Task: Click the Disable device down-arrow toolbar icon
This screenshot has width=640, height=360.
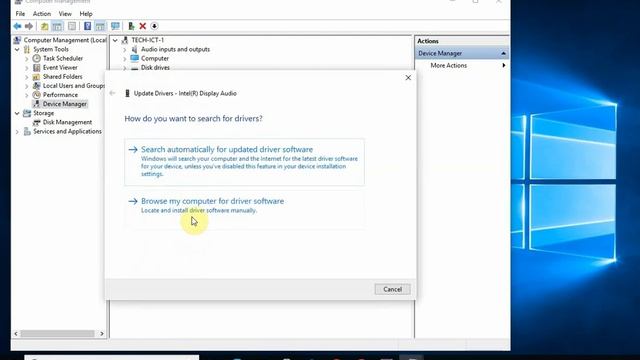Action: tap(154, 27)
